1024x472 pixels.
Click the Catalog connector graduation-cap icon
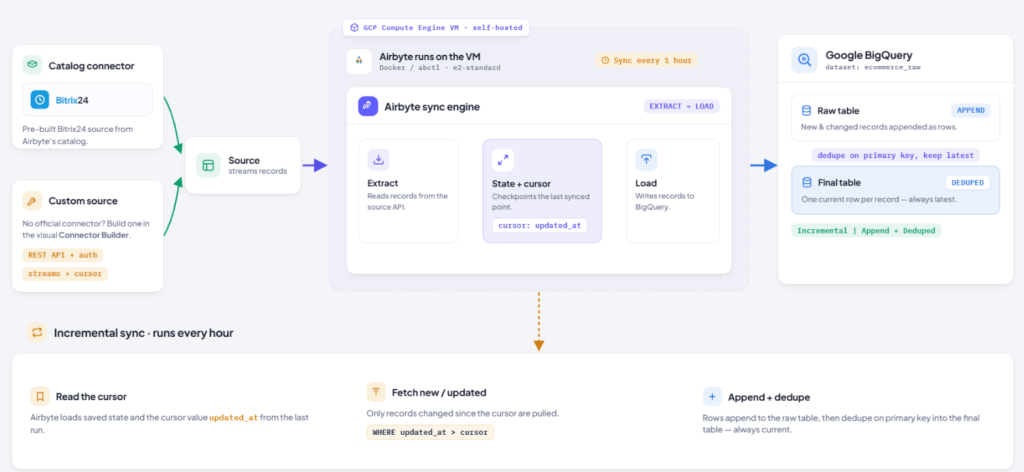[x=32, y=65]
